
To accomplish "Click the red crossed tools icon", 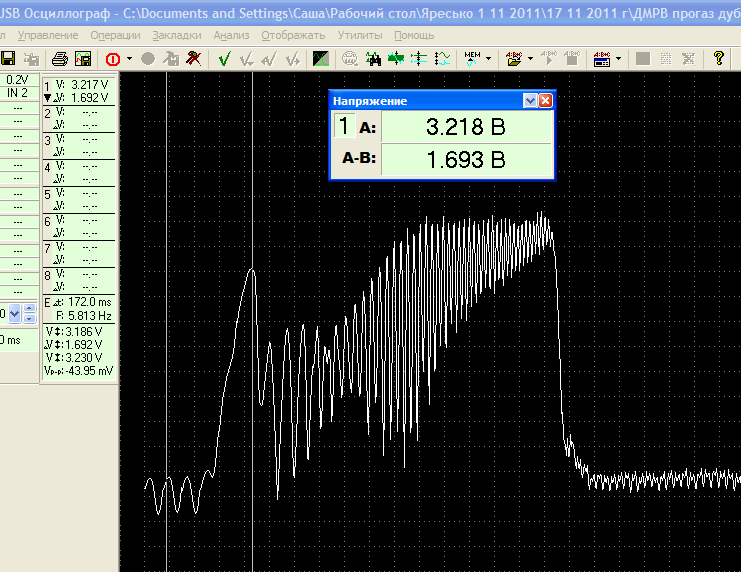I will pyautogui.click(x=194, y=59).
